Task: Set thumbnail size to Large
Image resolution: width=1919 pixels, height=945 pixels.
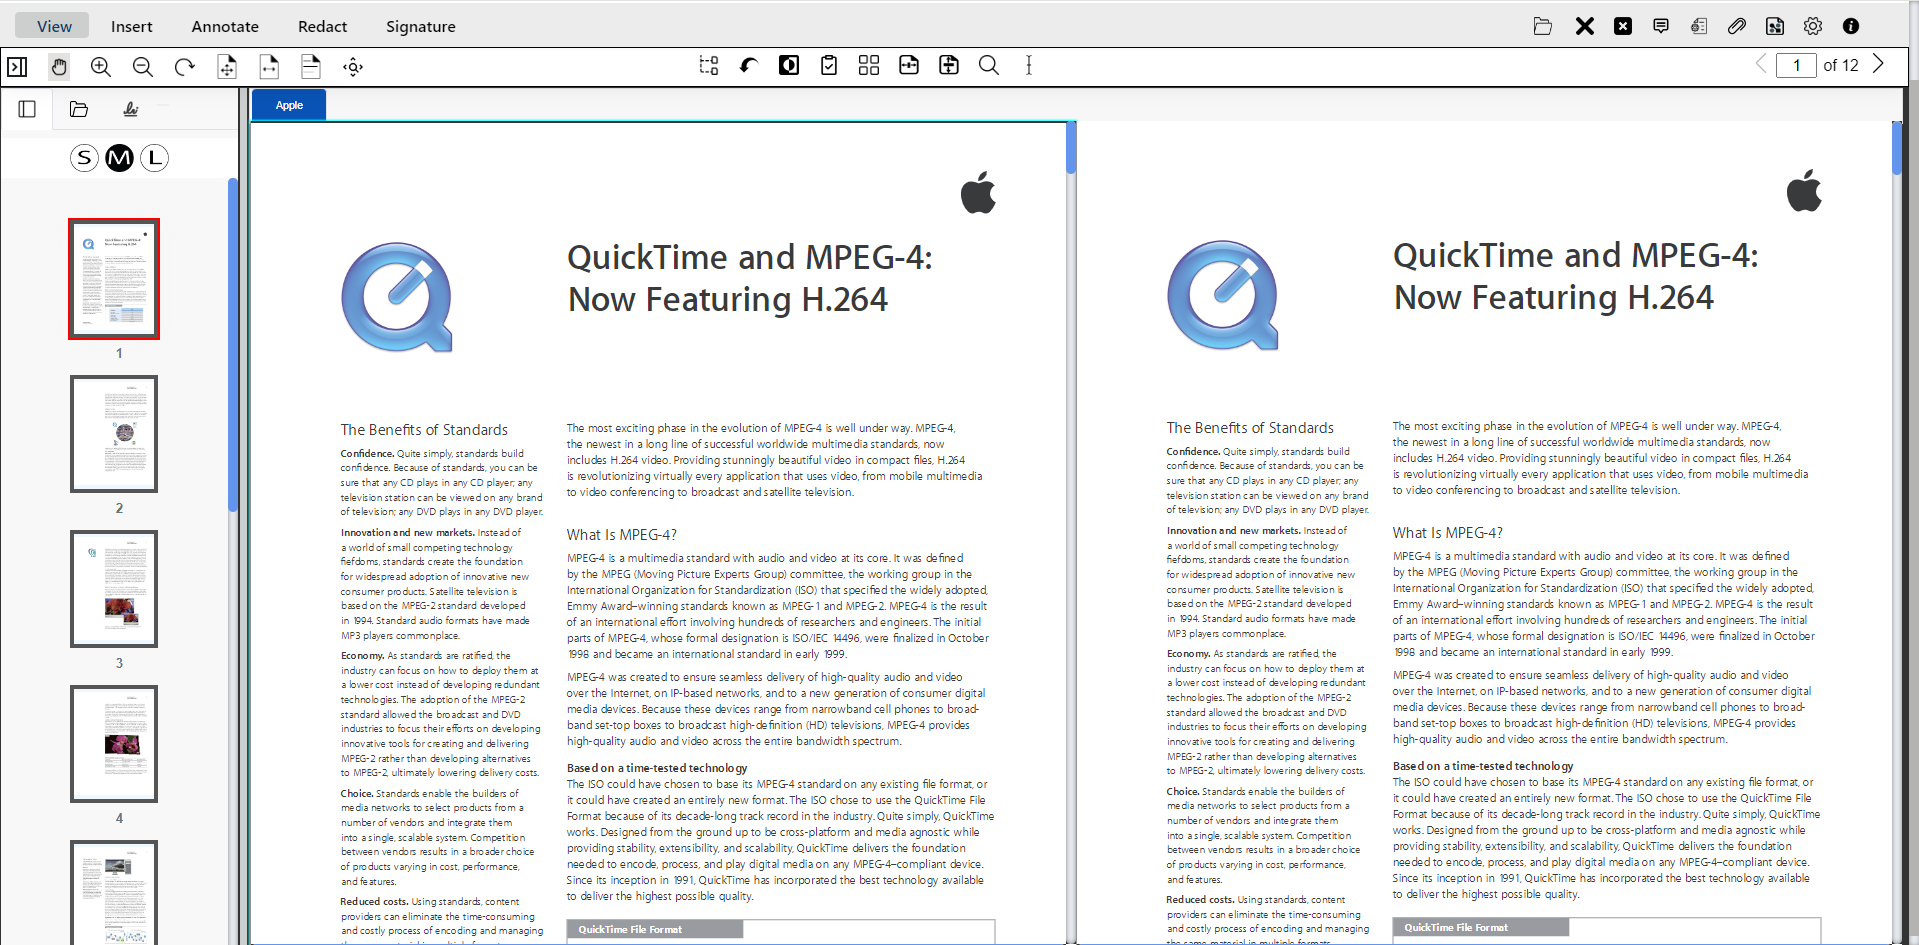Action: (154, 158)
